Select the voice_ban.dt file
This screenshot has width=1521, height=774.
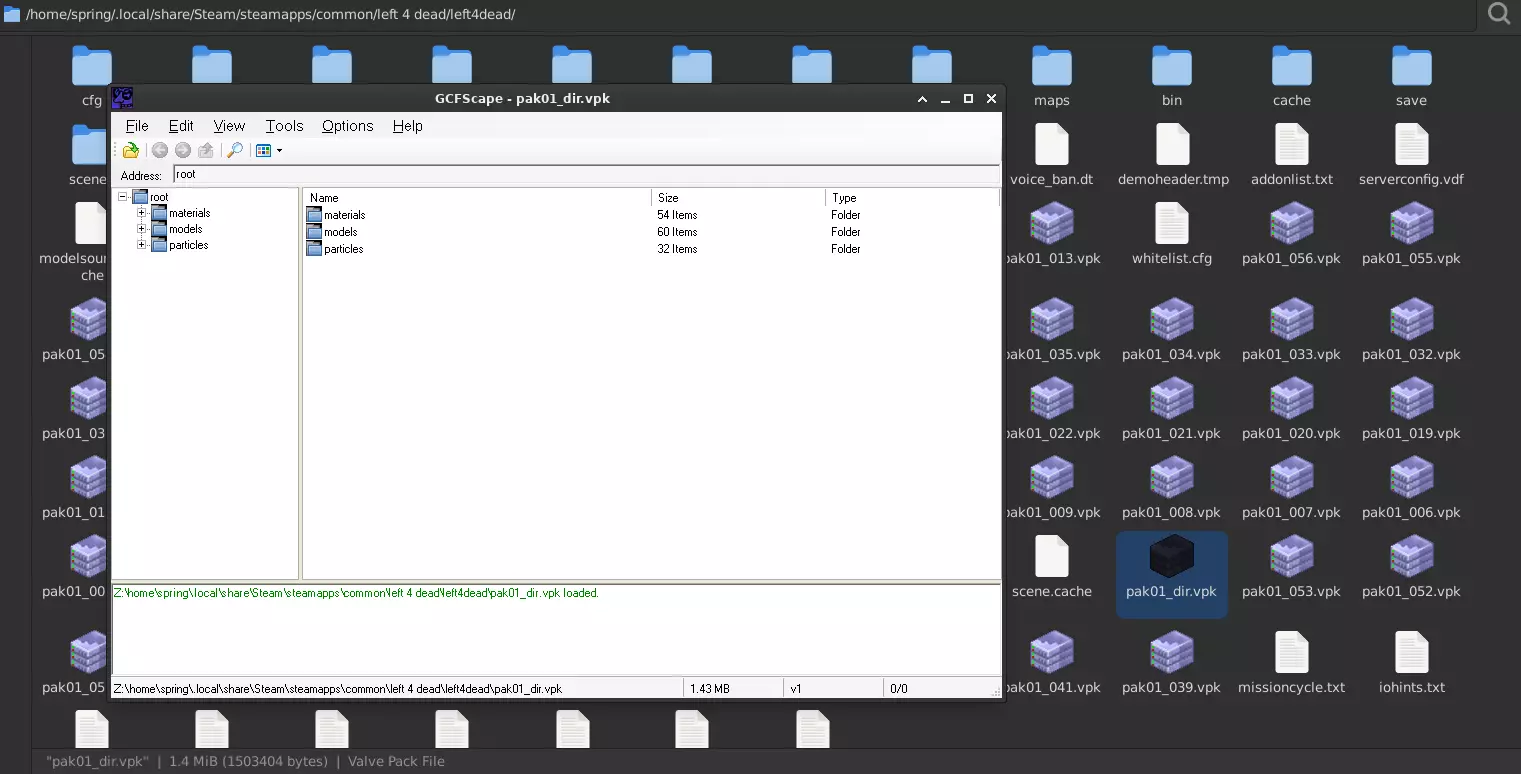tap(1052, 155)
